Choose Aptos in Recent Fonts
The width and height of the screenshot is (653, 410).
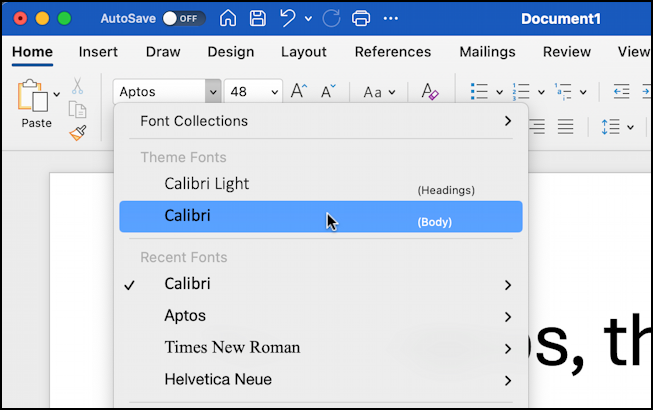click(x=321, y=316)
